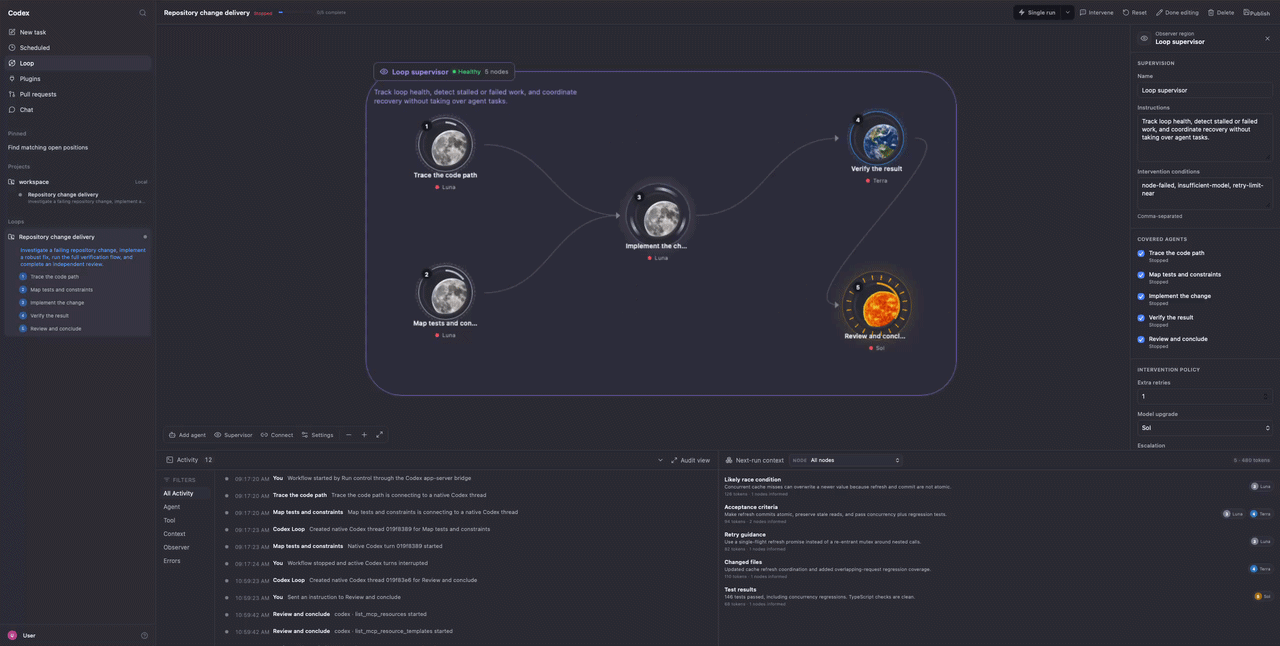Open Pull requests in the sidebar
1280x646 pixels.
coord(78,94)
